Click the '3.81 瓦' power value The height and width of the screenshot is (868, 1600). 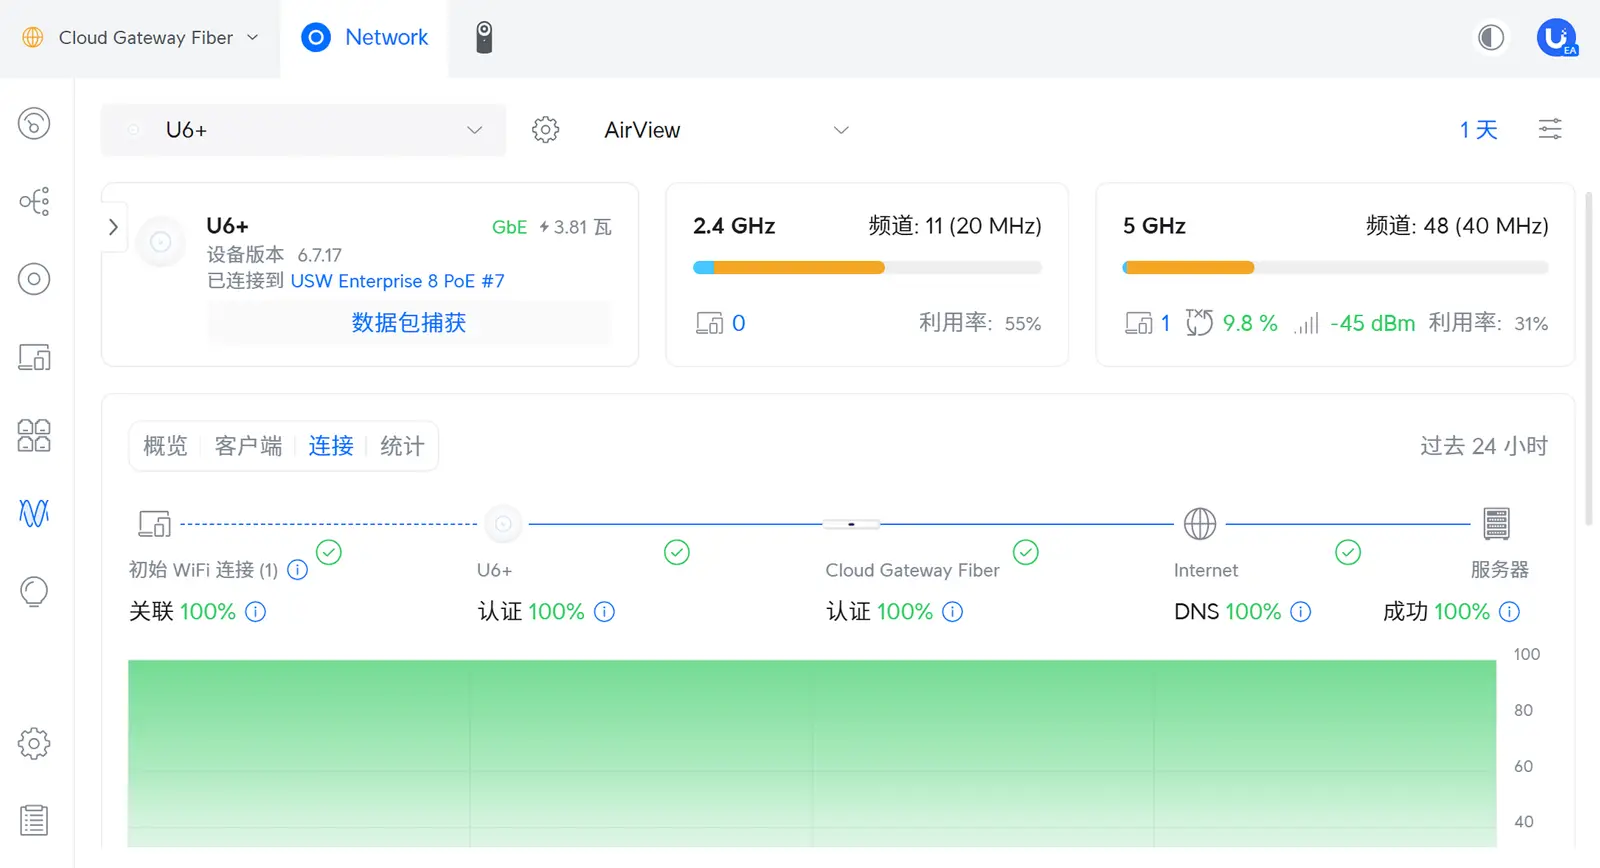(576, 227)
